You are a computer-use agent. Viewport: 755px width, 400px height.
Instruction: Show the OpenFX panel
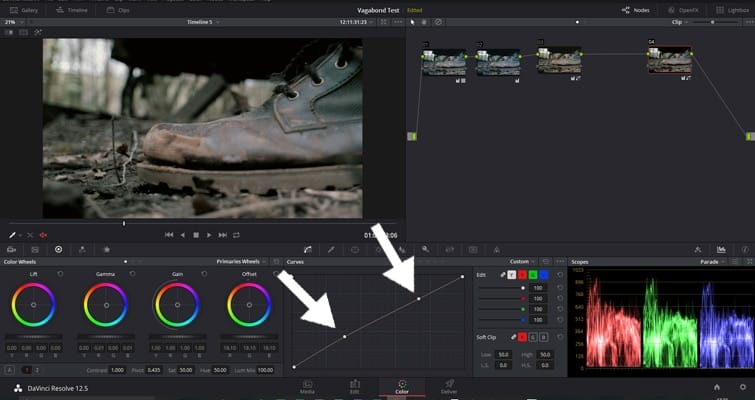683,9
